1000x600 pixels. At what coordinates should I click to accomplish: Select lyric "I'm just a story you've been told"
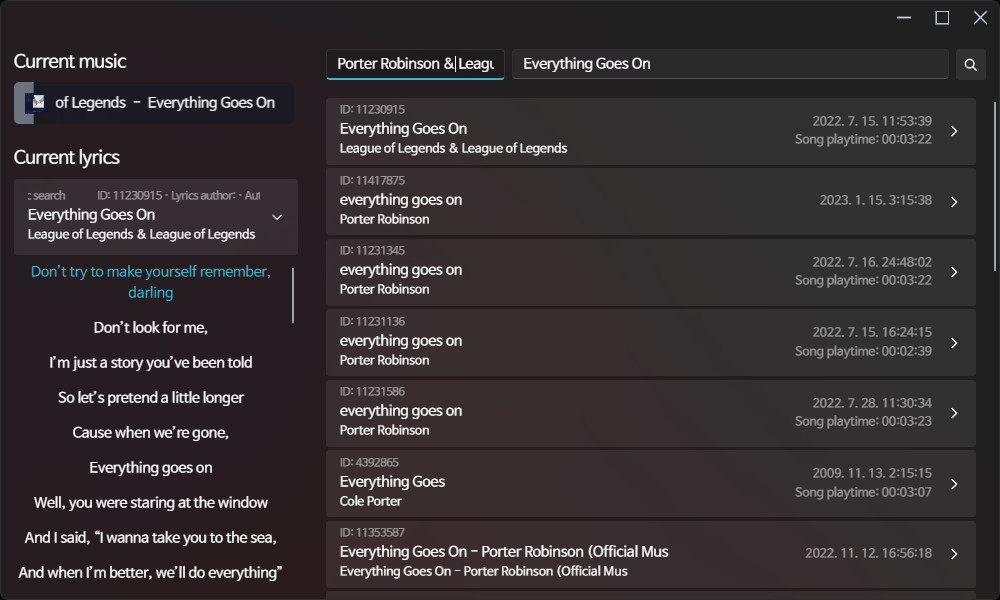pos(151,362)
